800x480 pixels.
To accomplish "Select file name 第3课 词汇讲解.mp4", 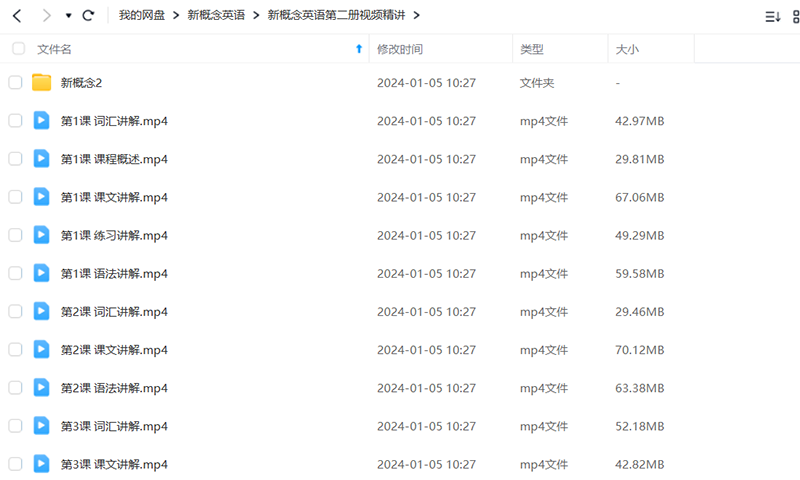I will (114, 427).
